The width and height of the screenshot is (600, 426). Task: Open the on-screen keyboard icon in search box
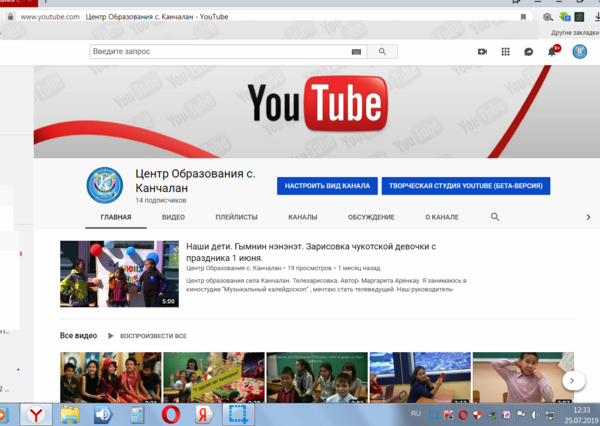356,52
